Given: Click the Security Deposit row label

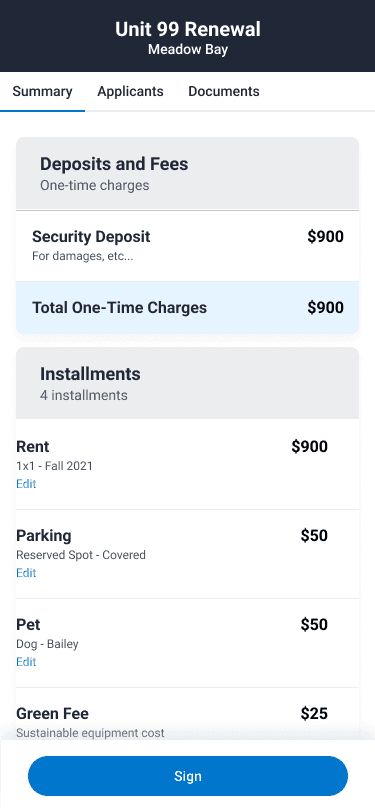Looking at the screenshot, I should [x=91, y=237].
